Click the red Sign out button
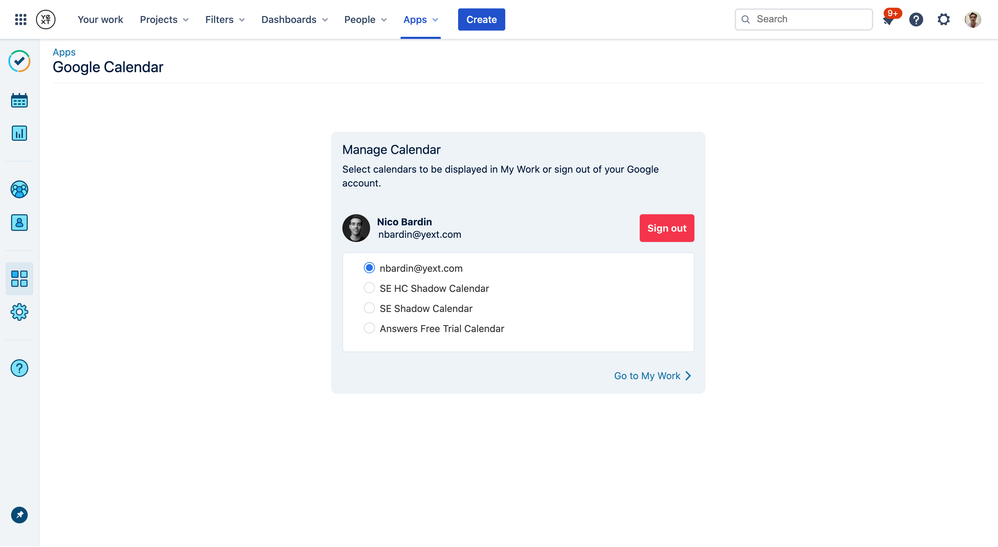998x547 pixels. pos(666,228)
